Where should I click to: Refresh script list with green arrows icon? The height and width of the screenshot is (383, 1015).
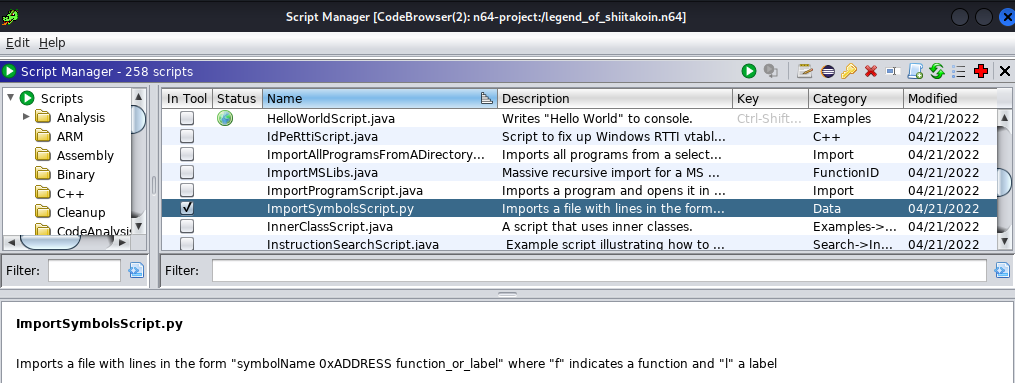click(x=936, y=71)
